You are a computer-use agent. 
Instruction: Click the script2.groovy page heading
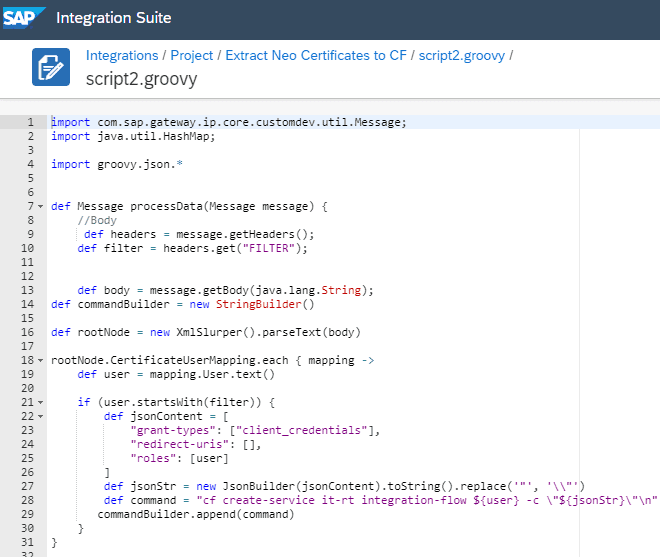coord(141,79)
